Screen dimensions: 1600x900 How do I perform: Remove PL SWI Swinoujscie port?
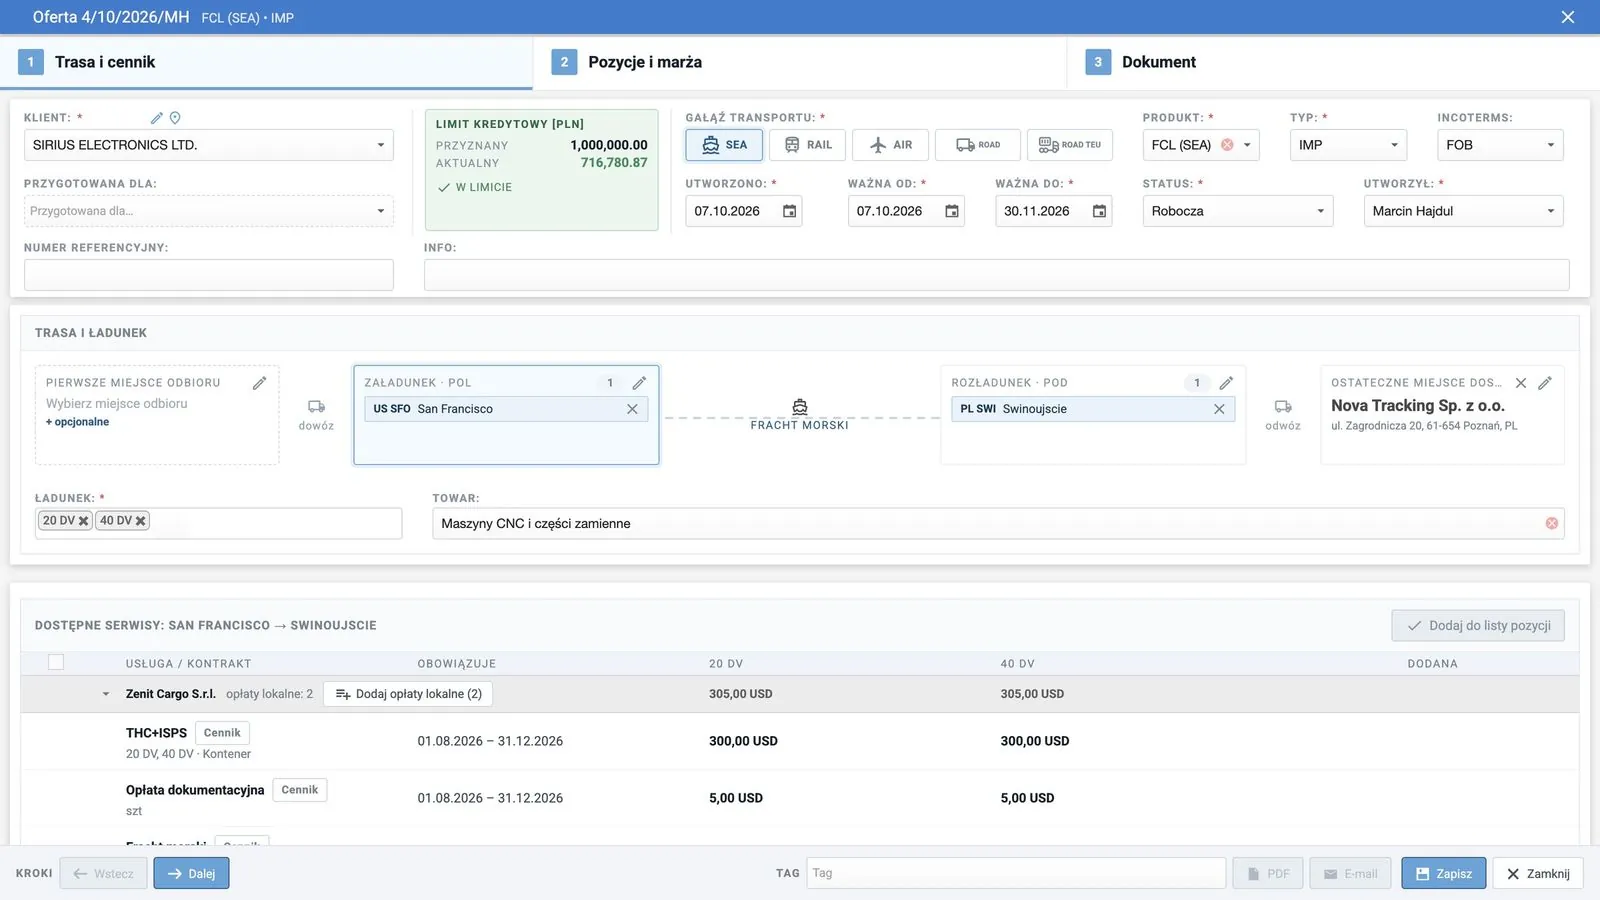point(1219,409)
